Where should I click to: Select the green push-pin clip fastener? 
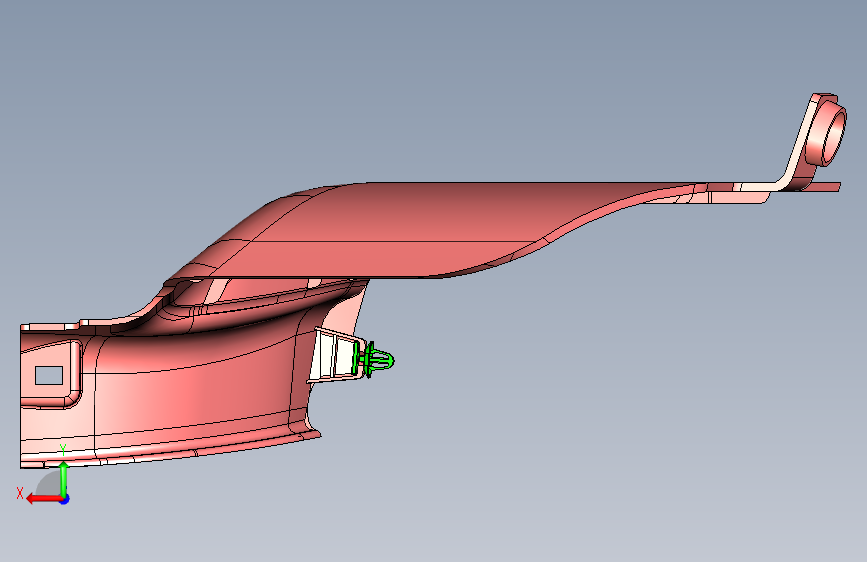(x=373, y=360)
